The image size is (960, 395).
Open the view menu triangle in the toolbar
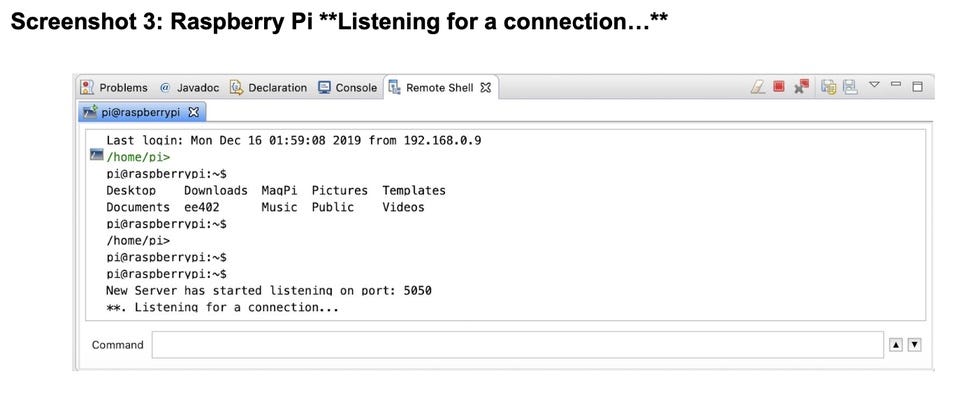[x=874, y=85]
